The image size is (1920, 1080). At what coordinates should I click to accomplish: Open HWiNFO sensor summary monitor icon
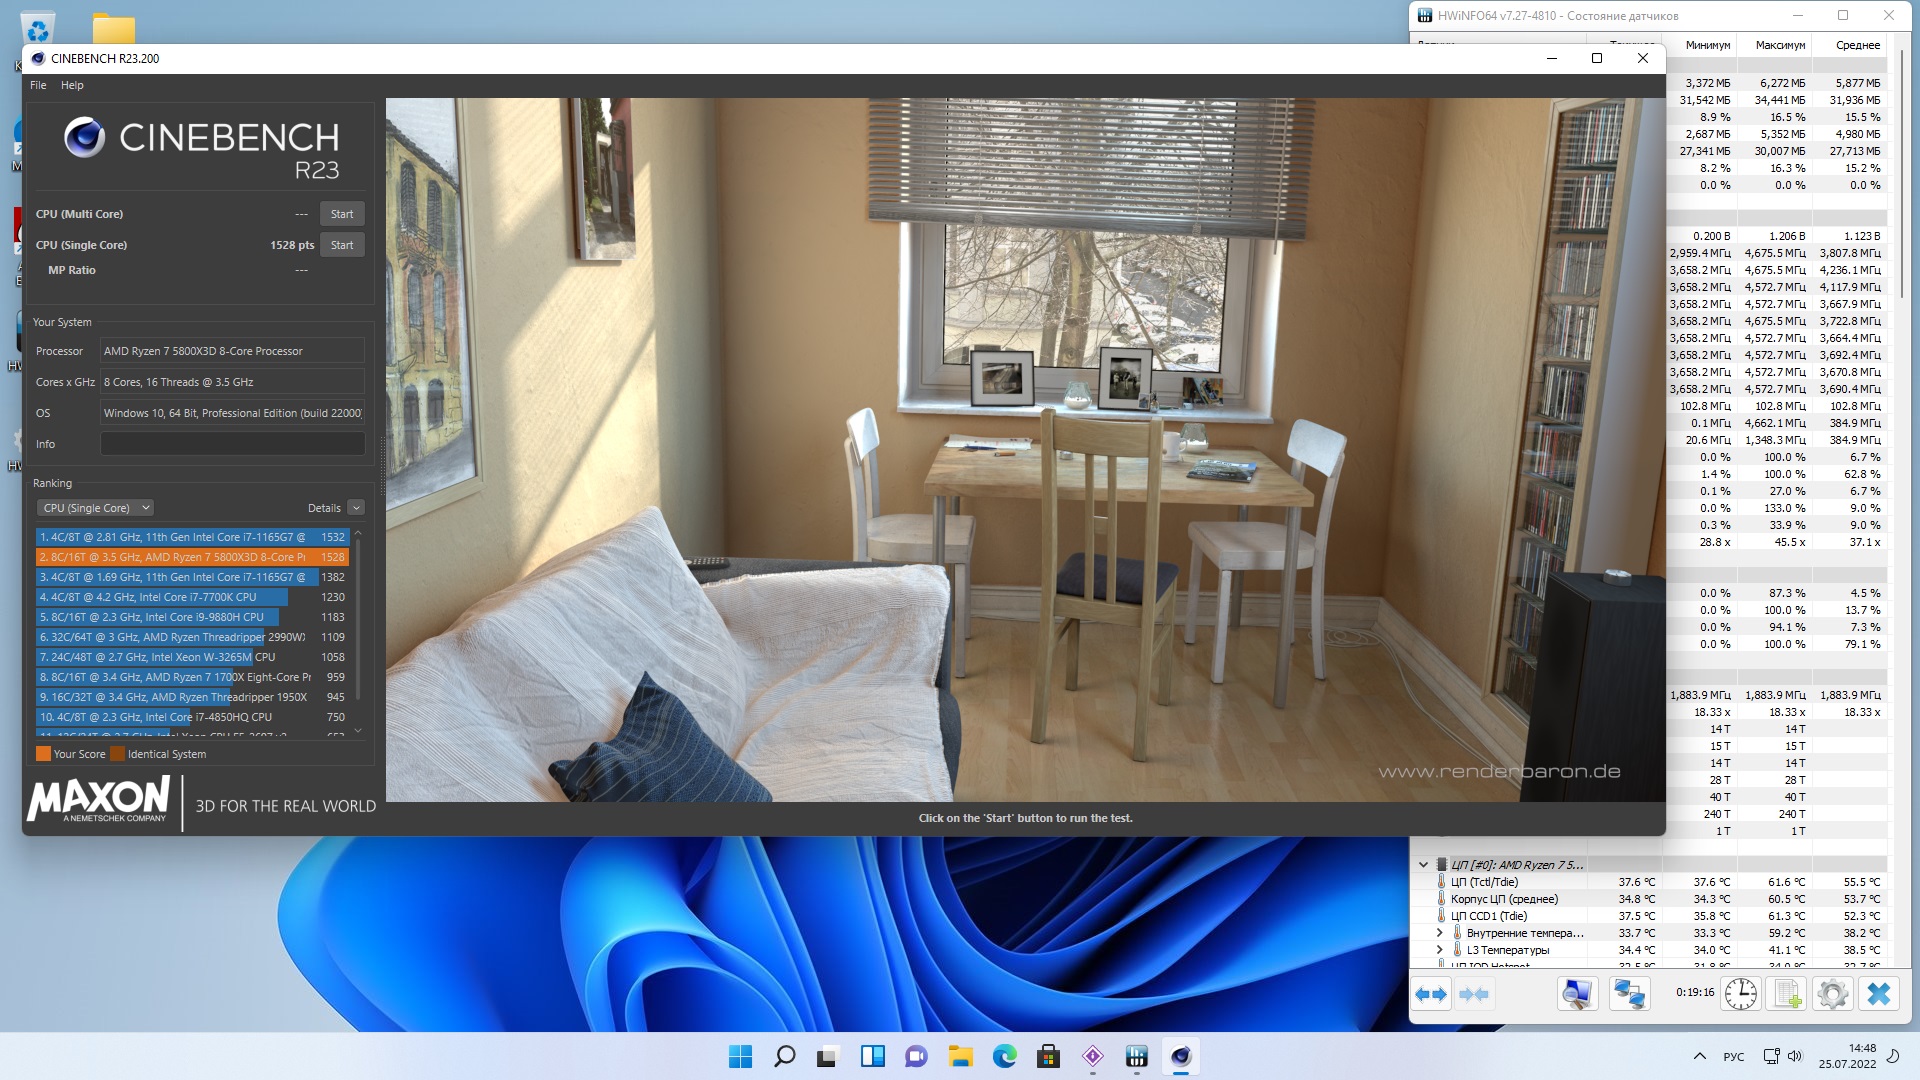pos(1577,994)
